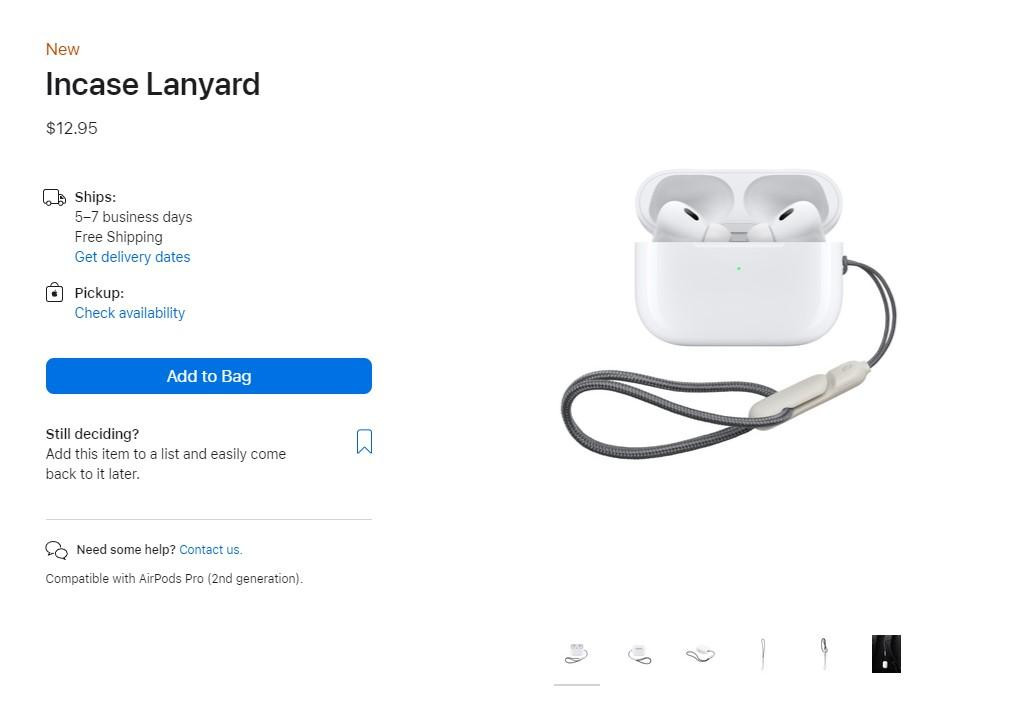Click the Apple bag icon beside Pickup

tap(55, 293)
